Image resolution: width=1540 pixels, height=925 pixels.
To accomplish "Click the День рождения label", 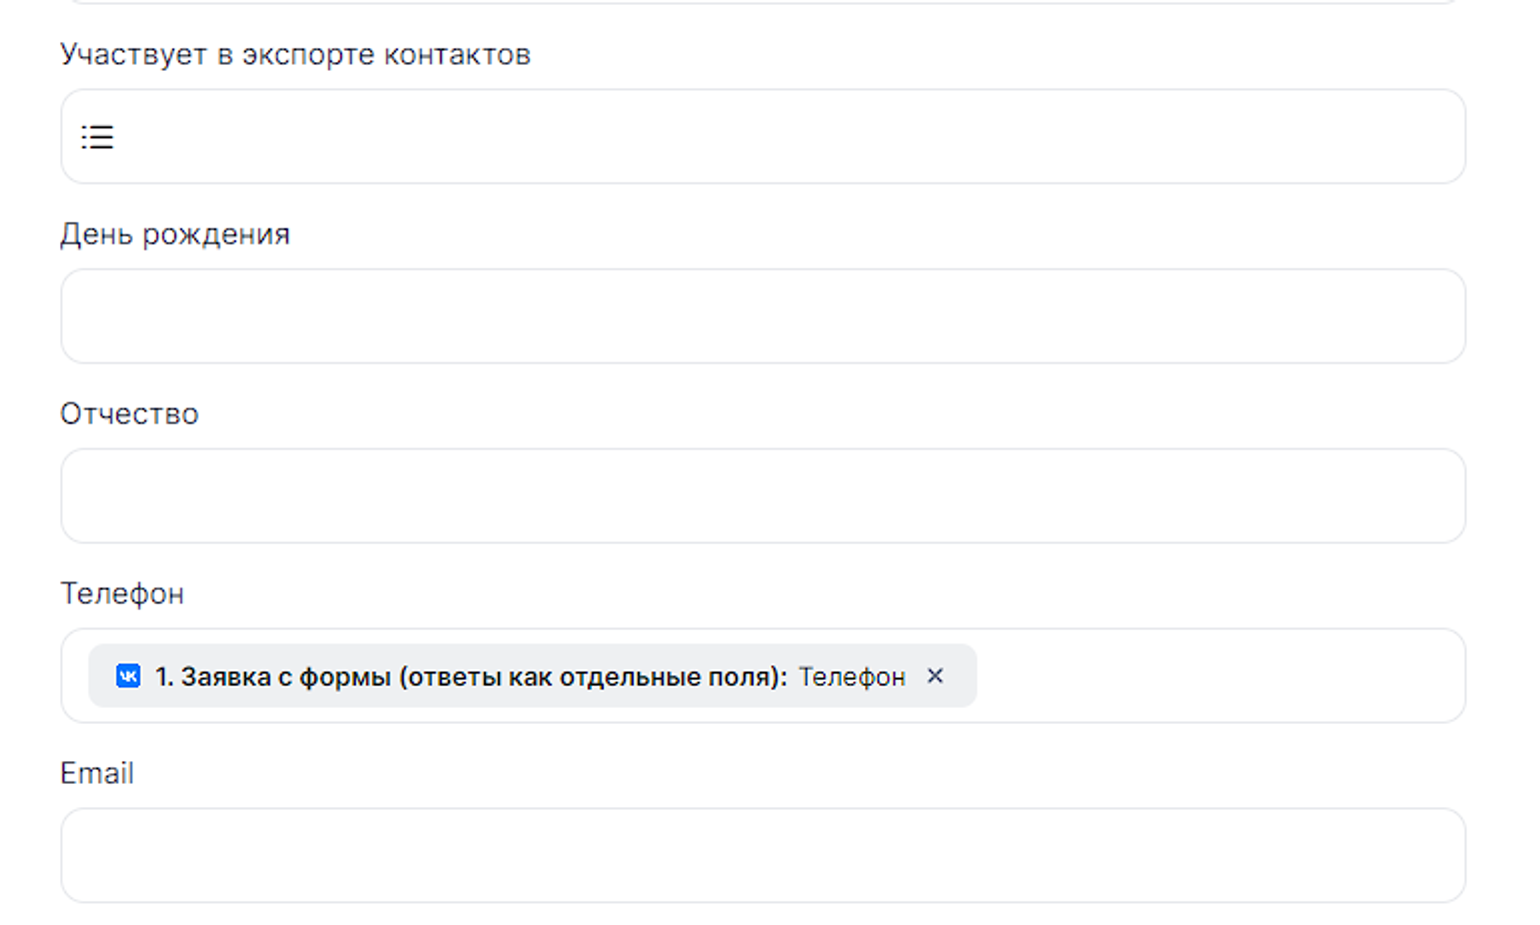I will click(x=175, y=234).
